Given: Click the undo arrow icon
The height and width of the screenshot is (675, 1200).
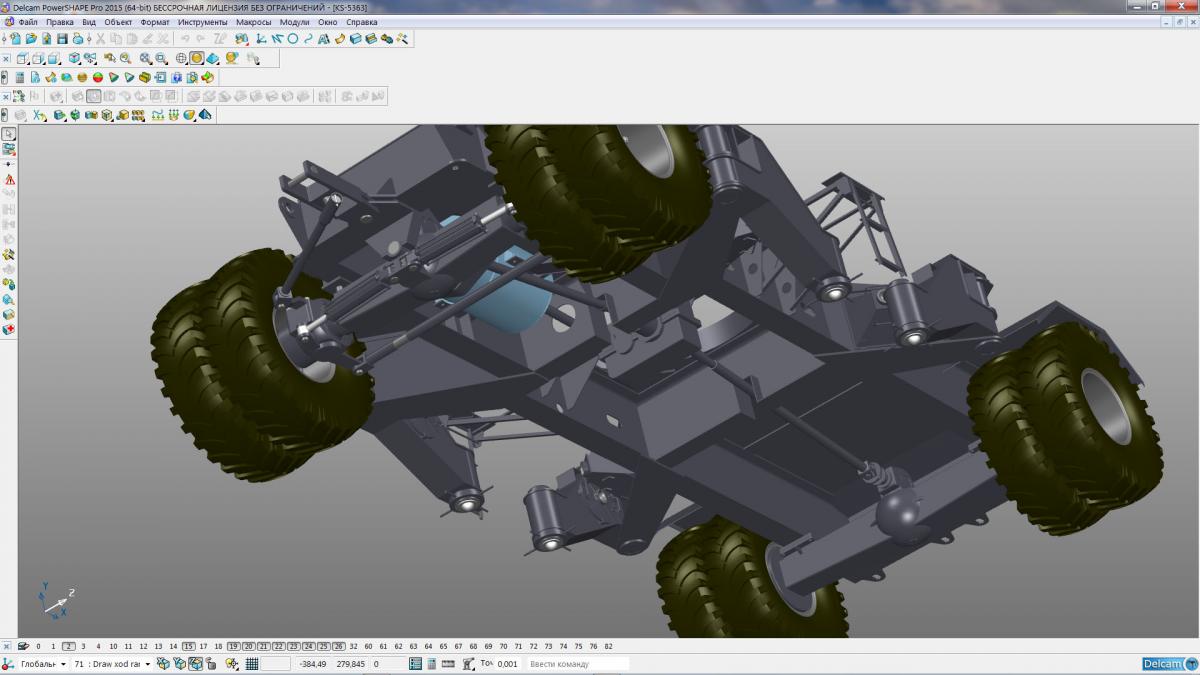Looking at the screenshot, I should tap(185, 39).
